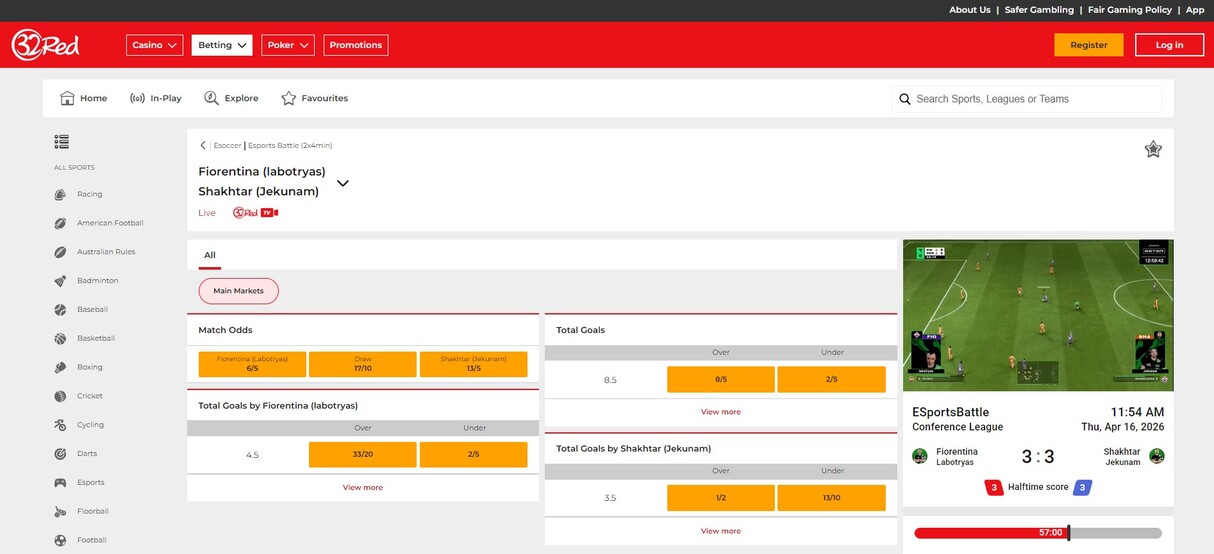Select Cricket icon in sidebar

tap(60, 396)
